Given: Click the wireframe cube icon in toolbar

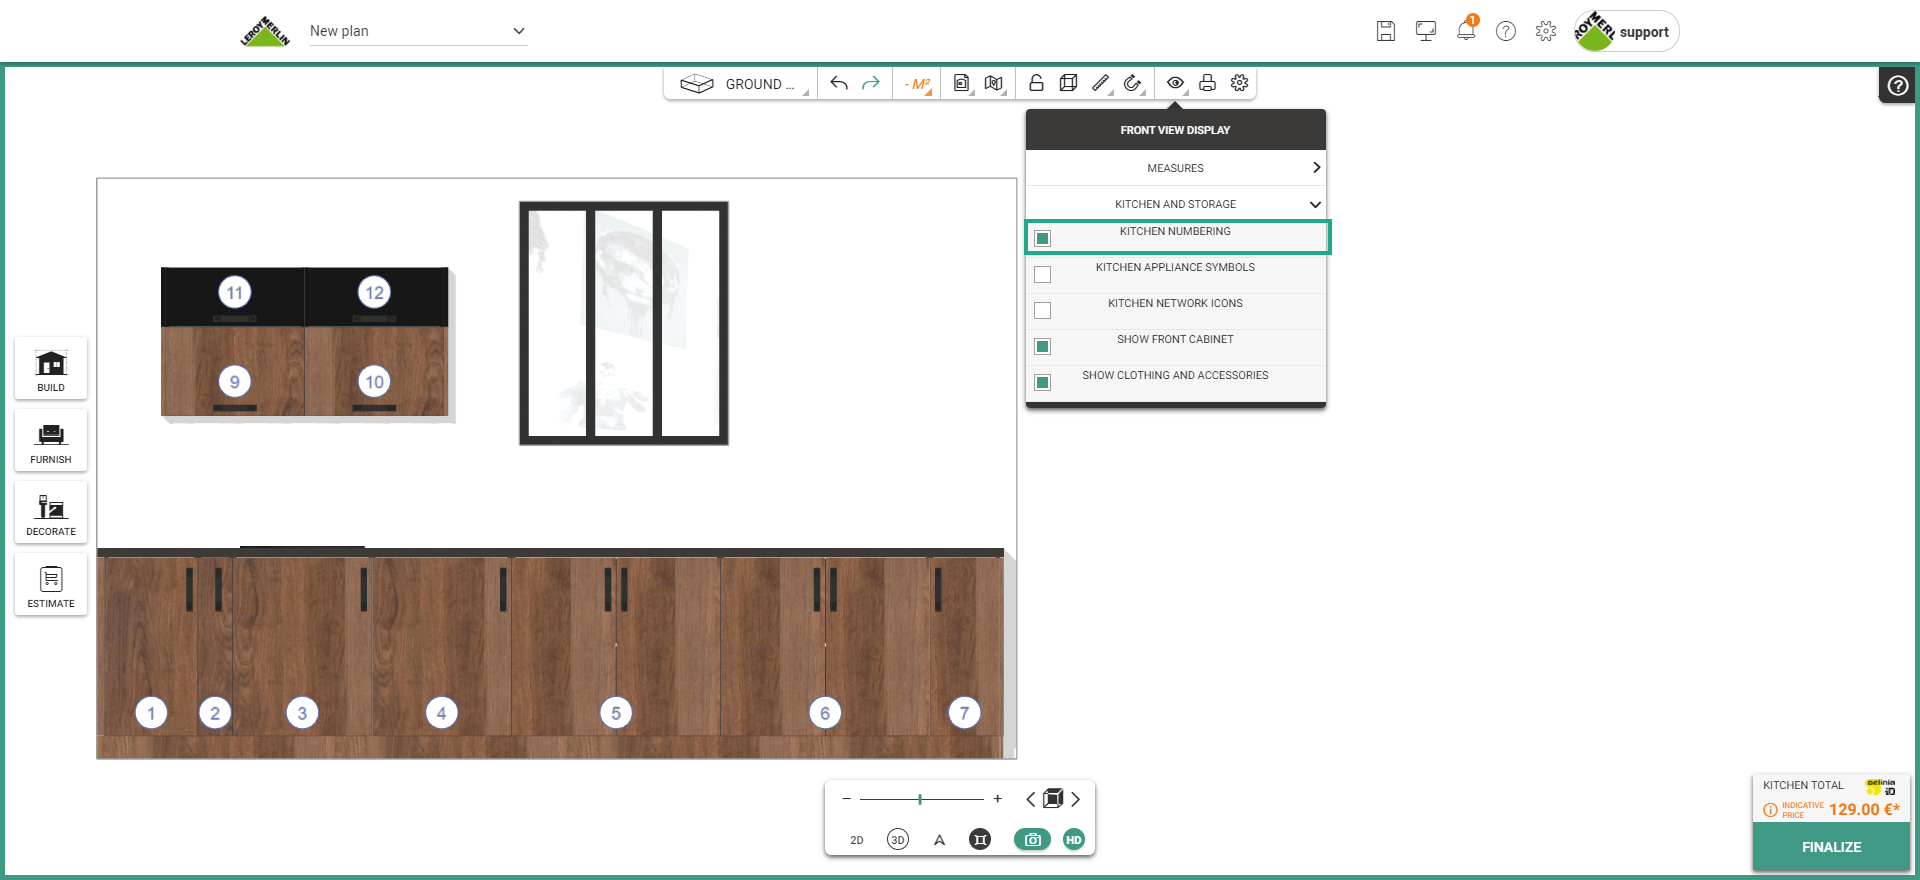Looking at the screenshot, I should [x=1068, y=83].
